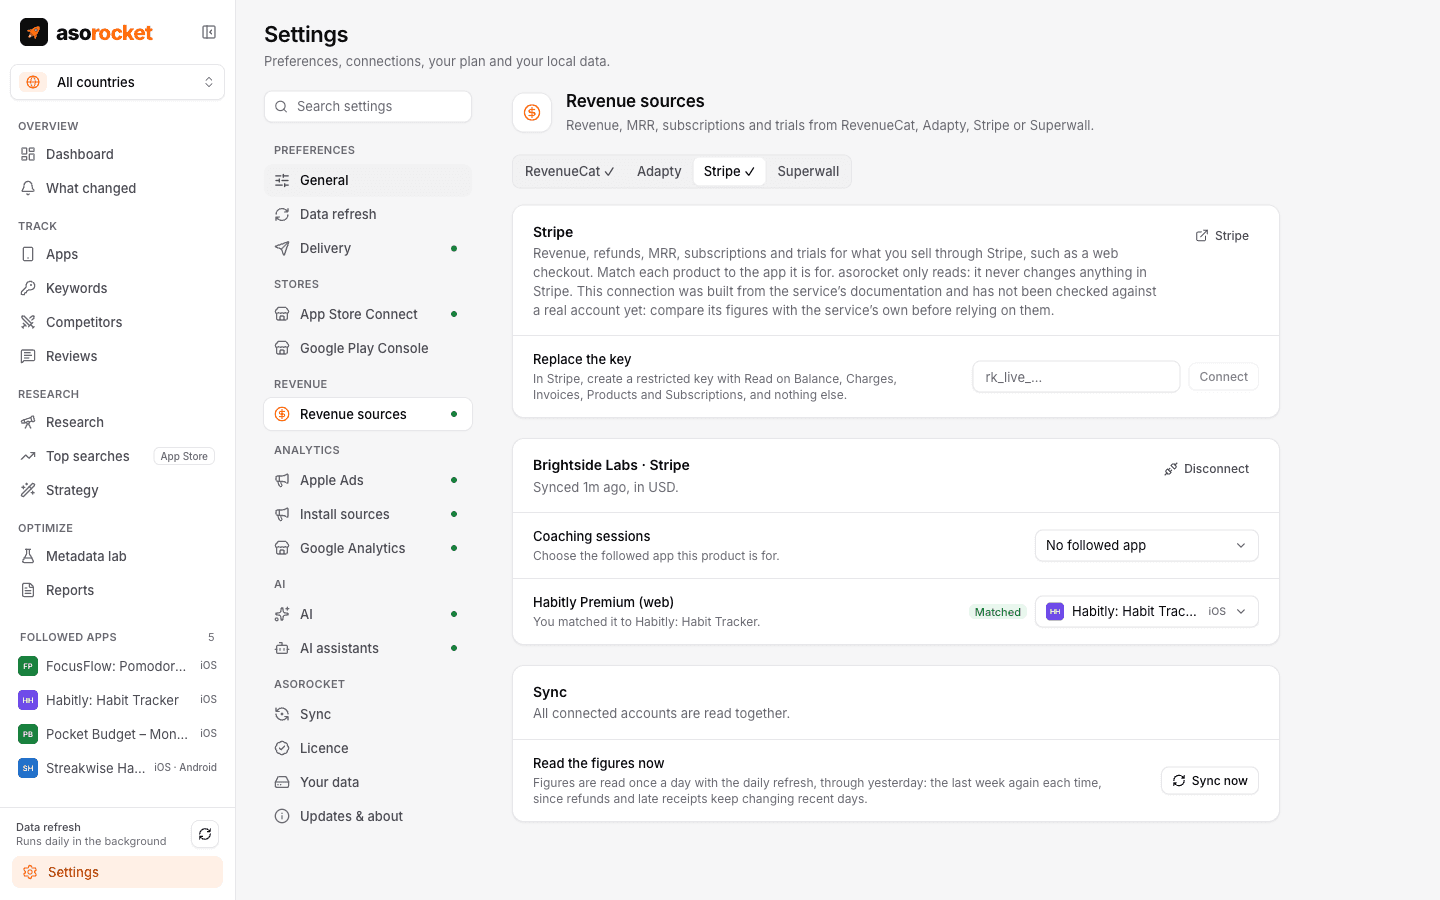Select the Stripe tab
The image size is (1440, 900).
tap(729, 171)
